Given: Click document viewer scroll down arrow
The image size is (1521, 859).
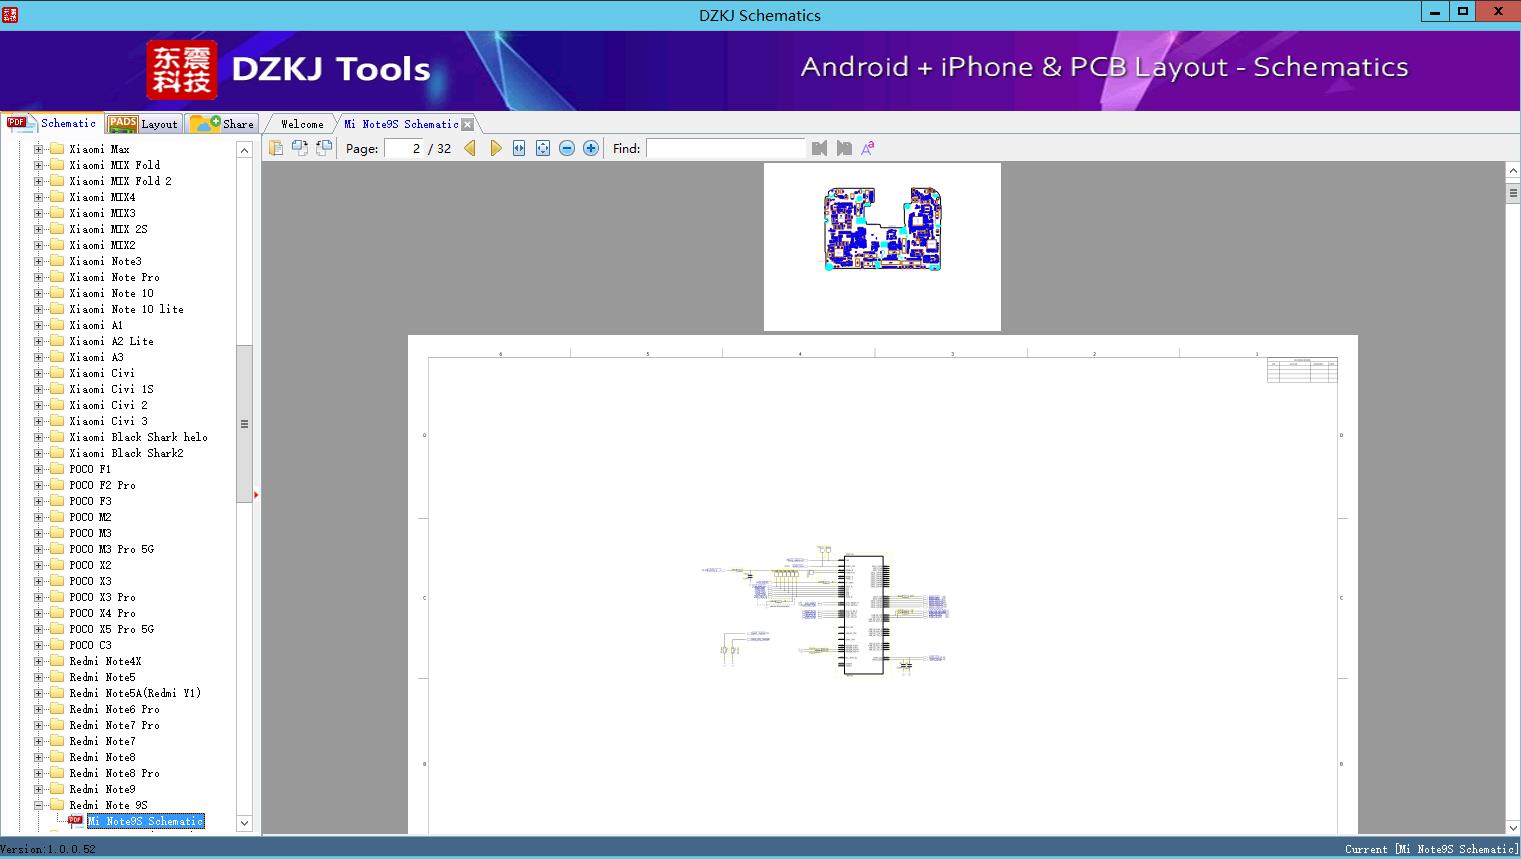Looking at the screenshot, I should click(x=1513, y=827).
